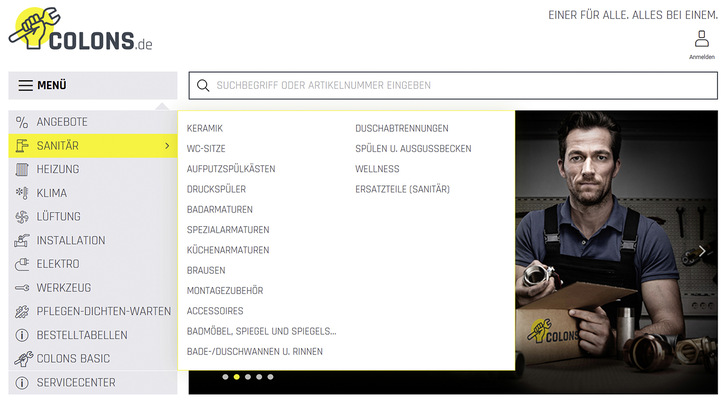Click the search magnifier icon
Image resolution: width=728 pixels, height=403 pixels.
tap(203, 85)
